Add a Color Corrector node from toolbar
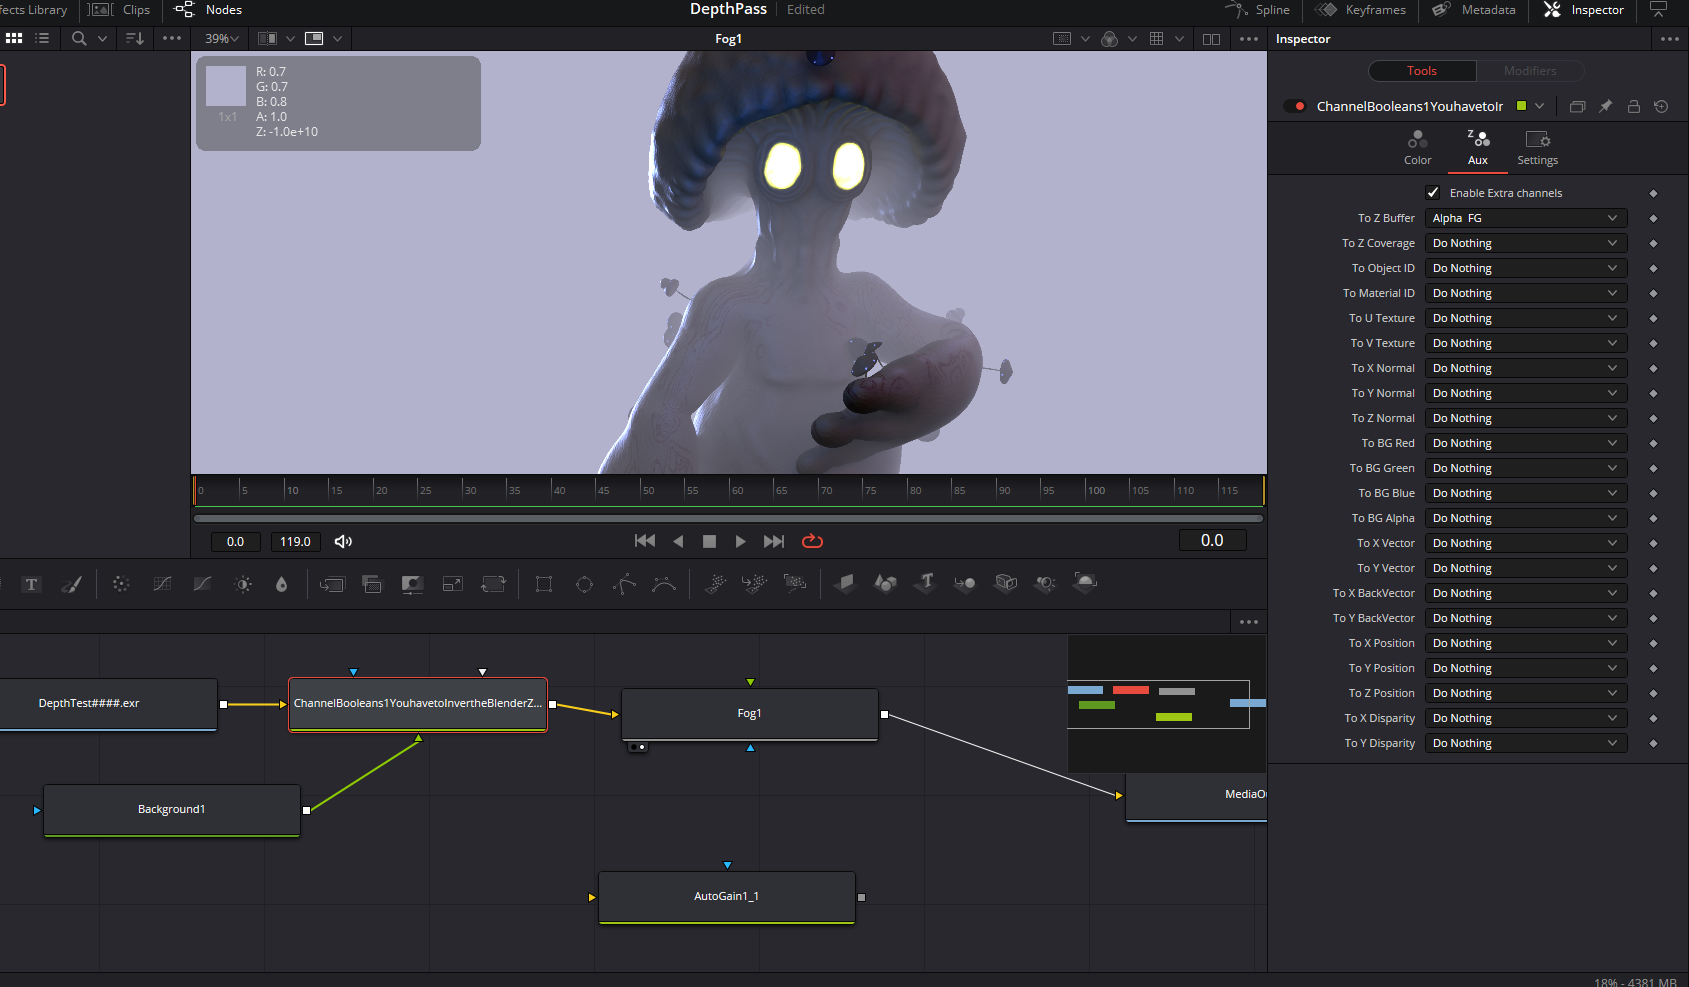 pyautogui.click(x=121, y=584)
